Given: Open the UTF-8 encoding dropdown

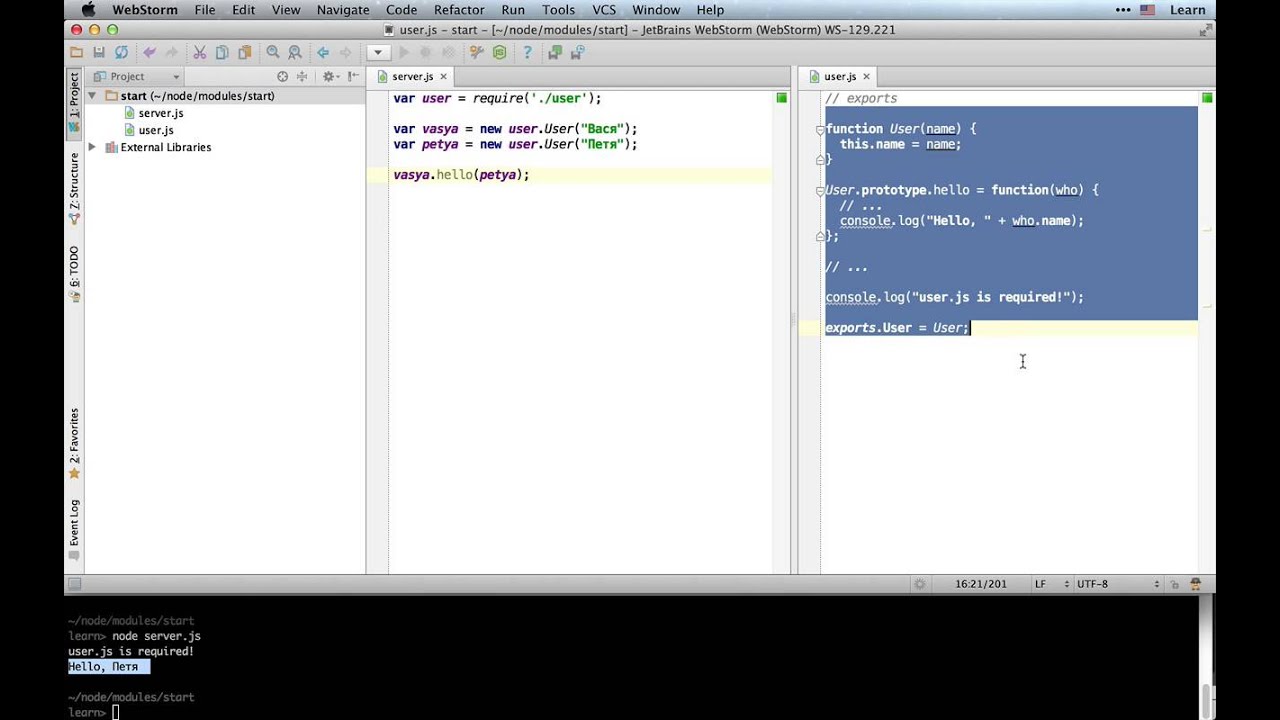Looking at the screenshot, I should (x=1118, y=584).
